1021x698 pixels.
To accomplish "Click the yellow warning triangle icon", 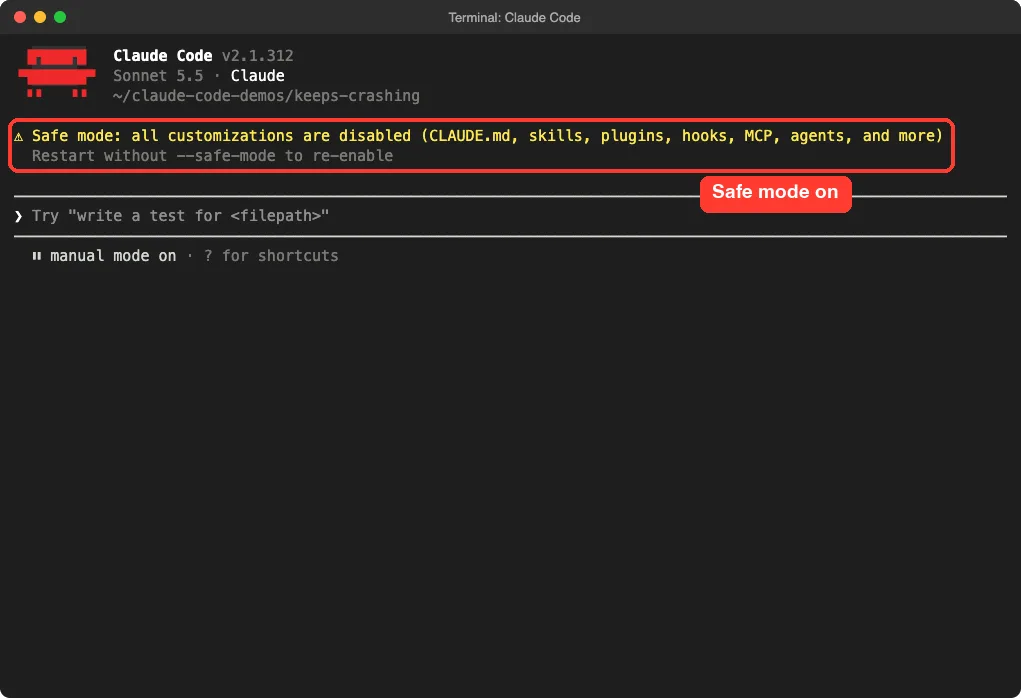I will click(x=18, y=137).
